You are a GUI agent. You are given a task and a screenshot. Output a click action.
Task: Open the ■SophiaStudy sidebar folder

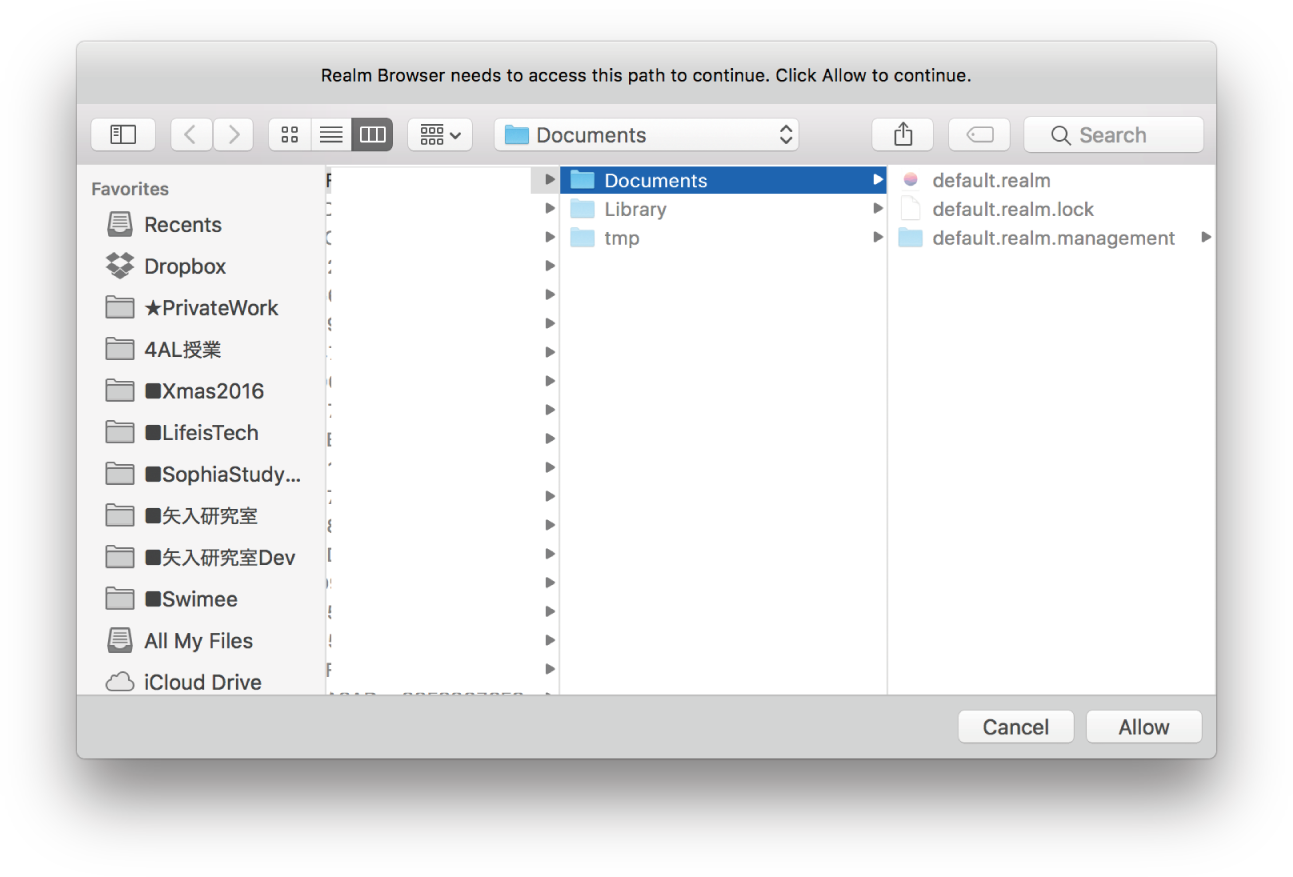pyautogui.click(x=222, y=475)
